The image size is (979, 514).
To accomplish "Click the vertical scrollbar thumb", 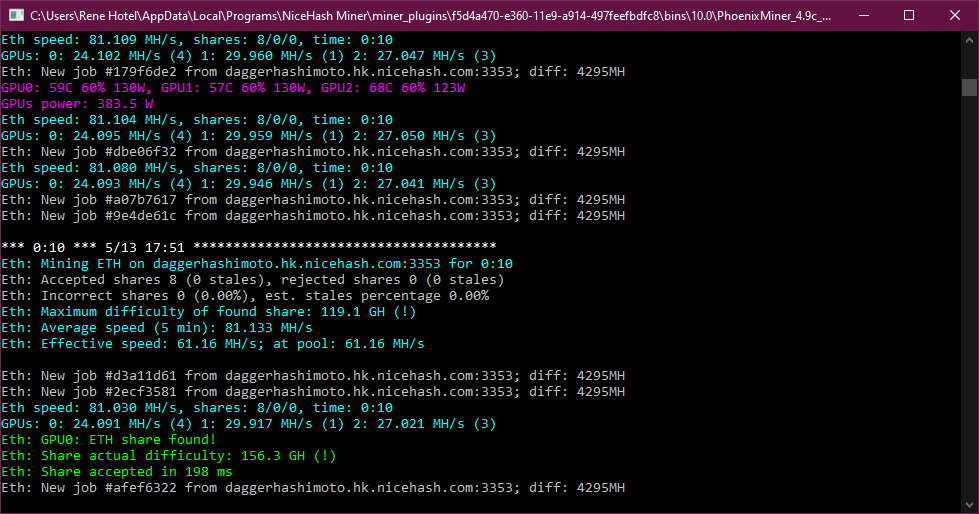I will tap(969, 87).
